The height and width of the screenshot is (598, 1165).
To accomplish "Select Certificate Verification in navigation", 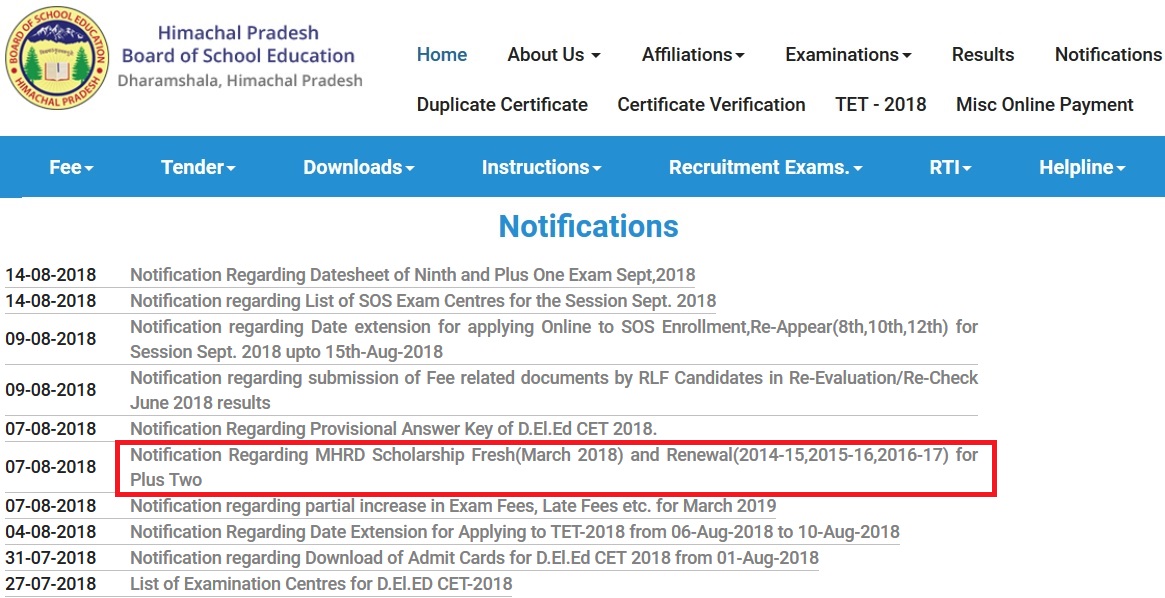I will tap(711, 105).
